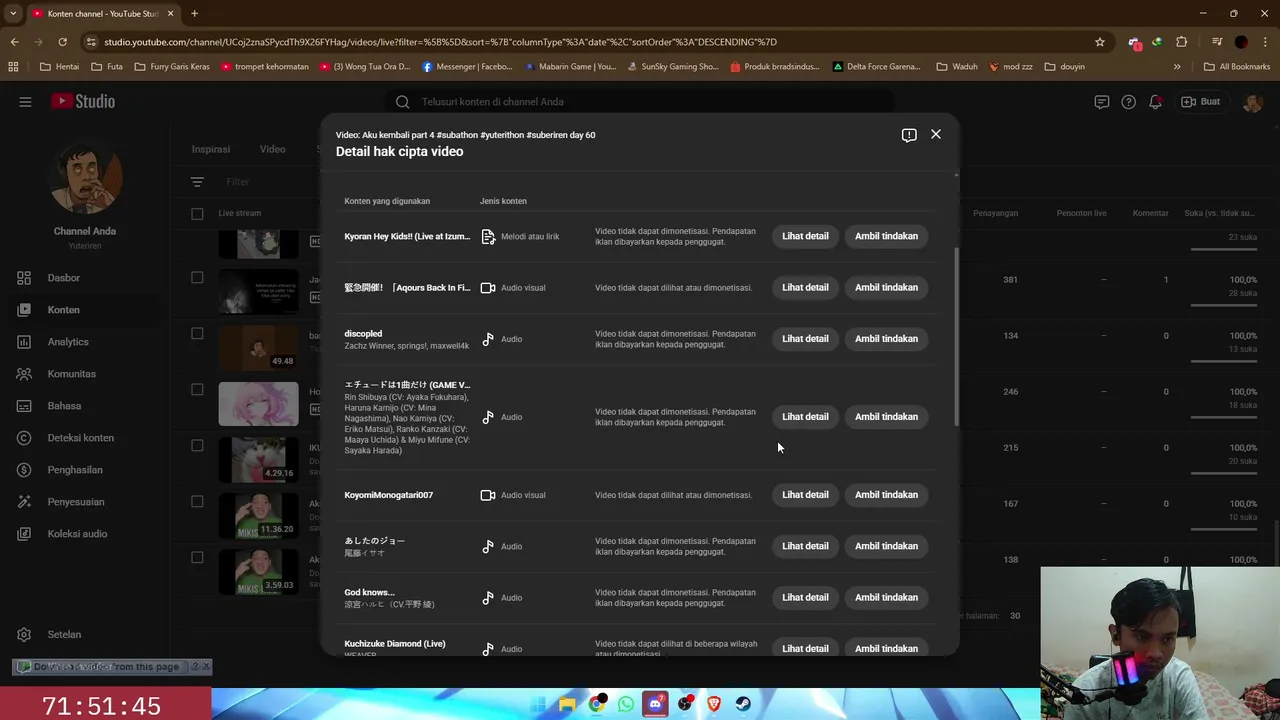Click the Buat create button
1280x720 pixels.
1201,102
